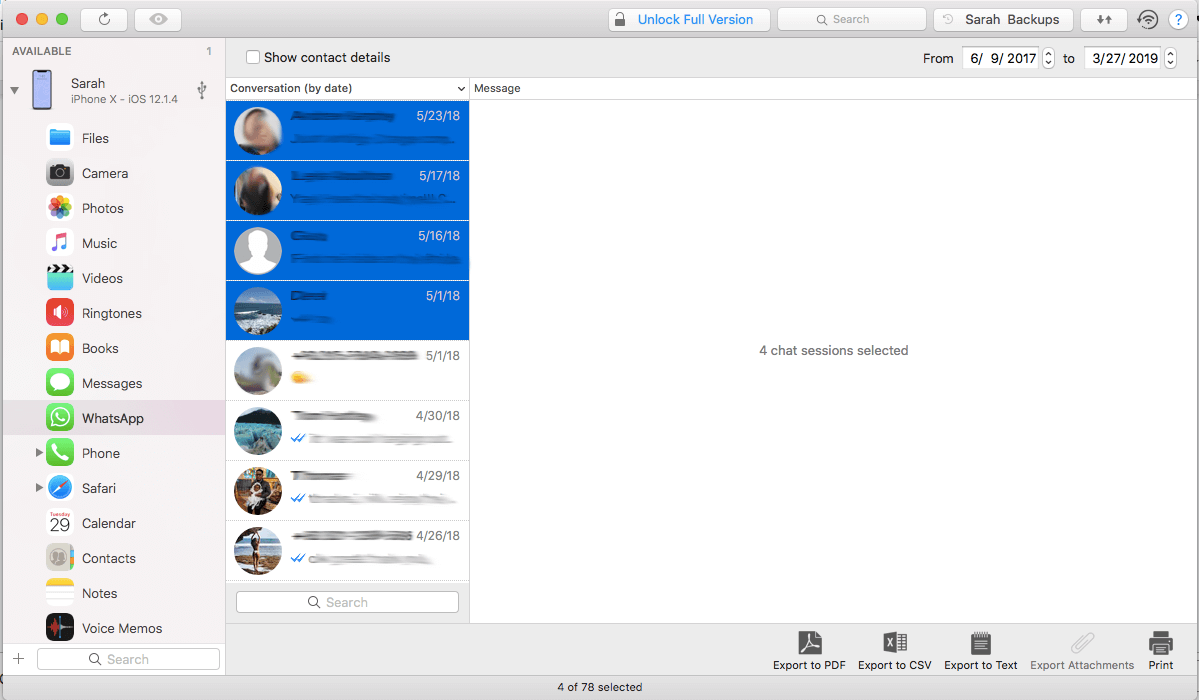Open the Books section icon
The height and width of the screenshot is (700, 1199).
pyautogui.click(x=60, y=348)
